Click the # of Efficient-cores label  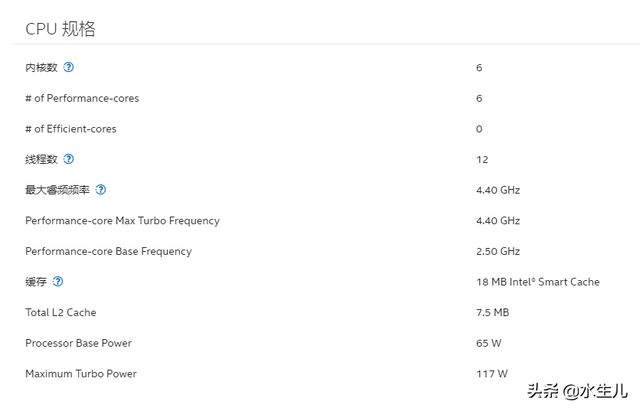(x=70, y=129)
